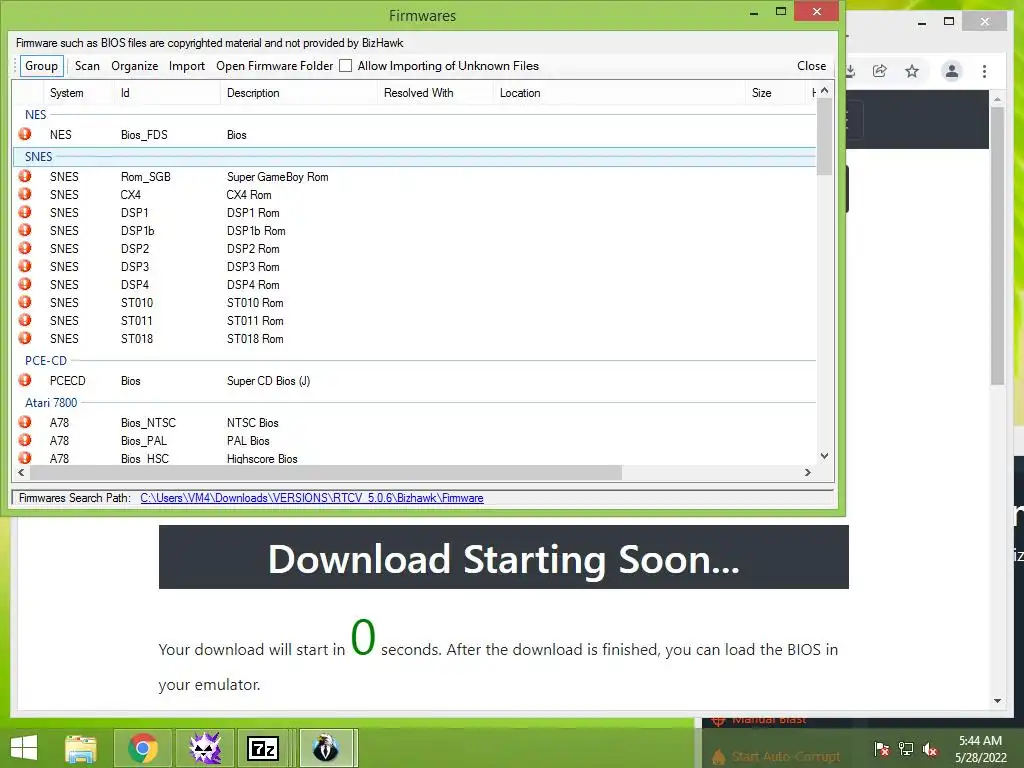Click the browser bookmark star icon

[x=912, y=71]
